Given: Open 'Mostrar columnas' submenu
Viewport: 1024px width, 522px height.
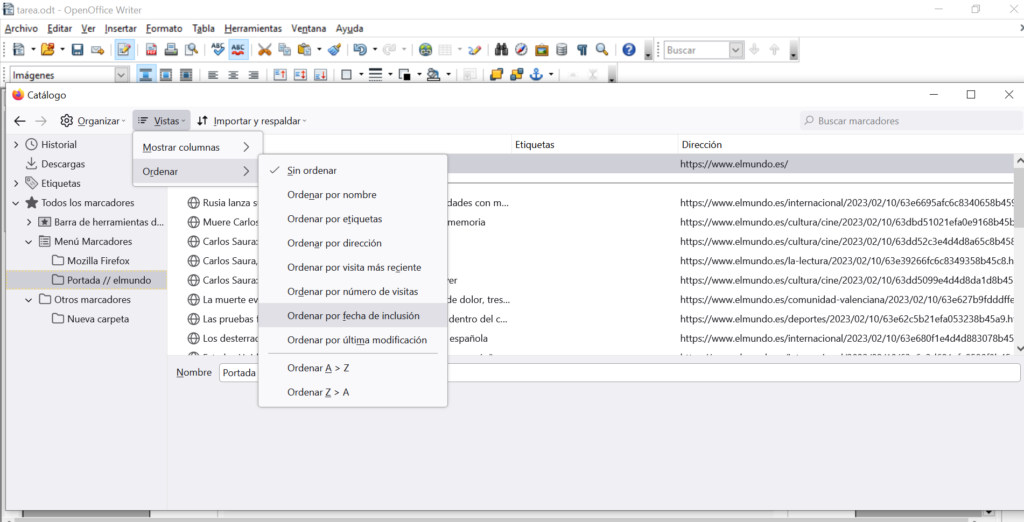Looking at the screenshot, I should click(196, 147).
